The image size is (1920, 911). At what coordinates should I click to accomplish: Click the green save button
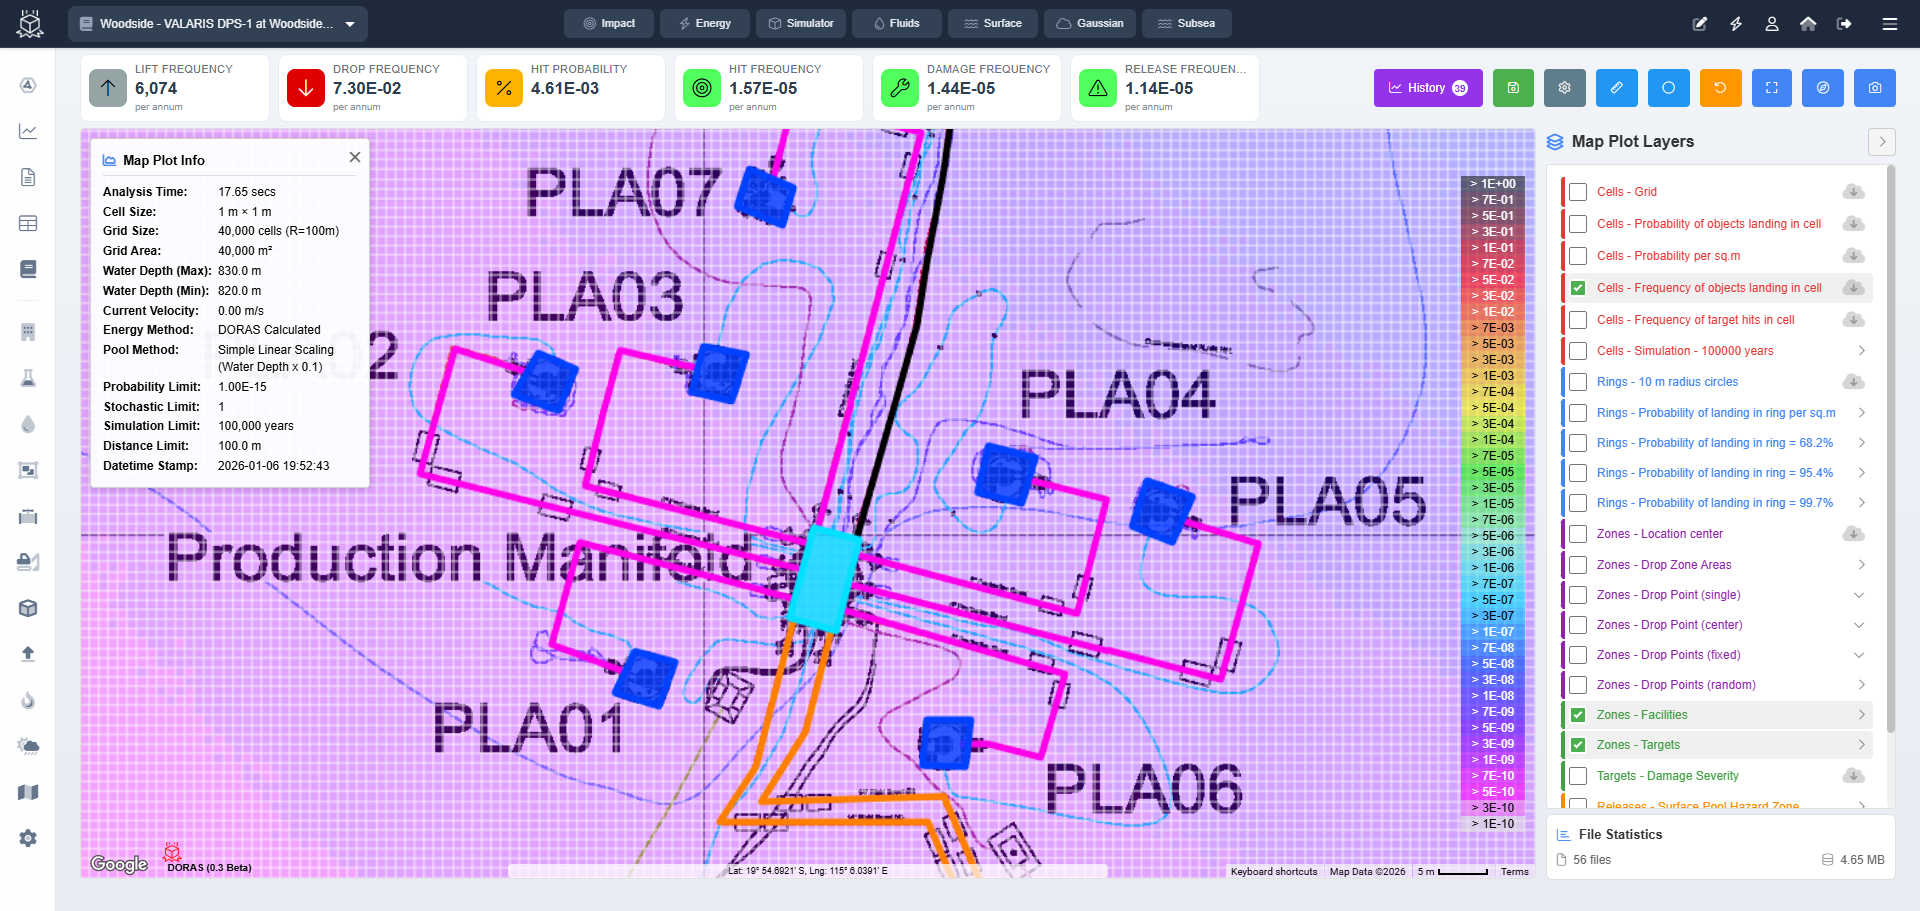[x=1513, y=88]
